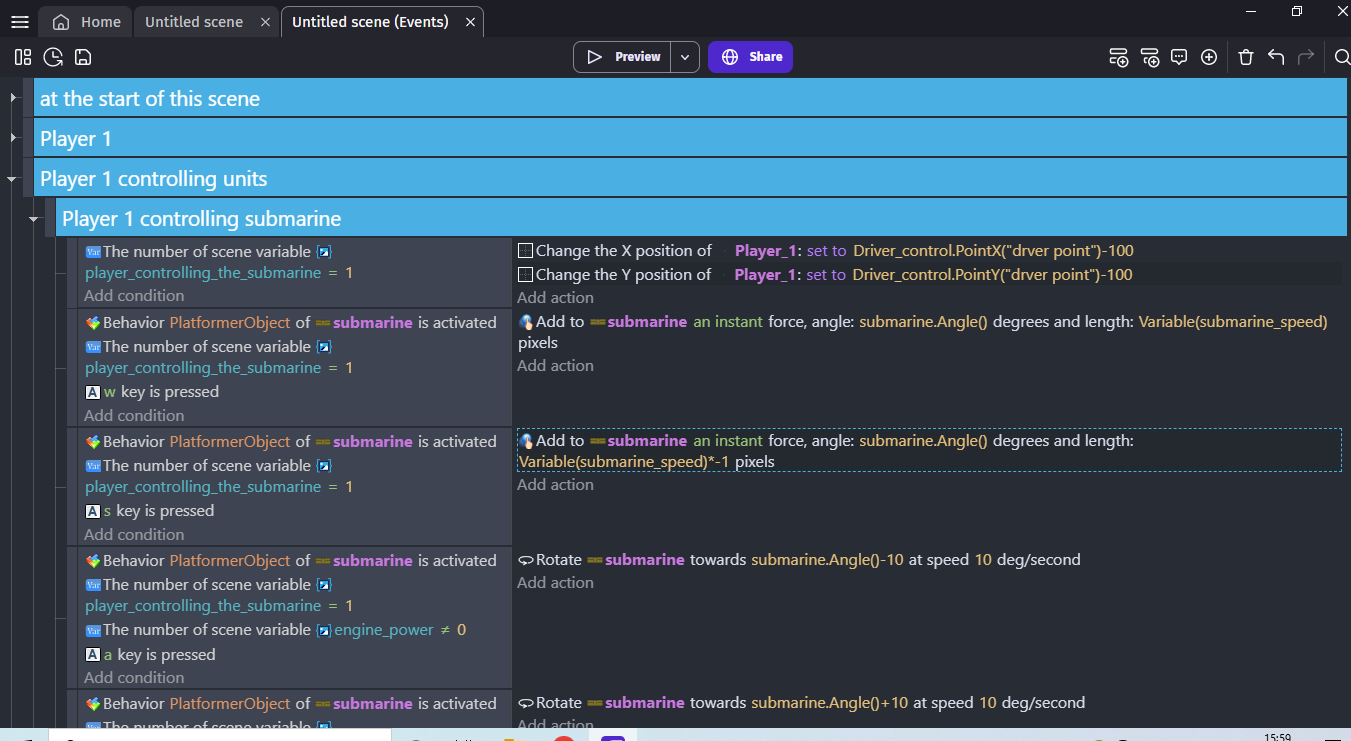Image resolution: width=1351 pixels, height=741 pixels.
Task: Click the purple Share button
Action: (x=751, y=57)
